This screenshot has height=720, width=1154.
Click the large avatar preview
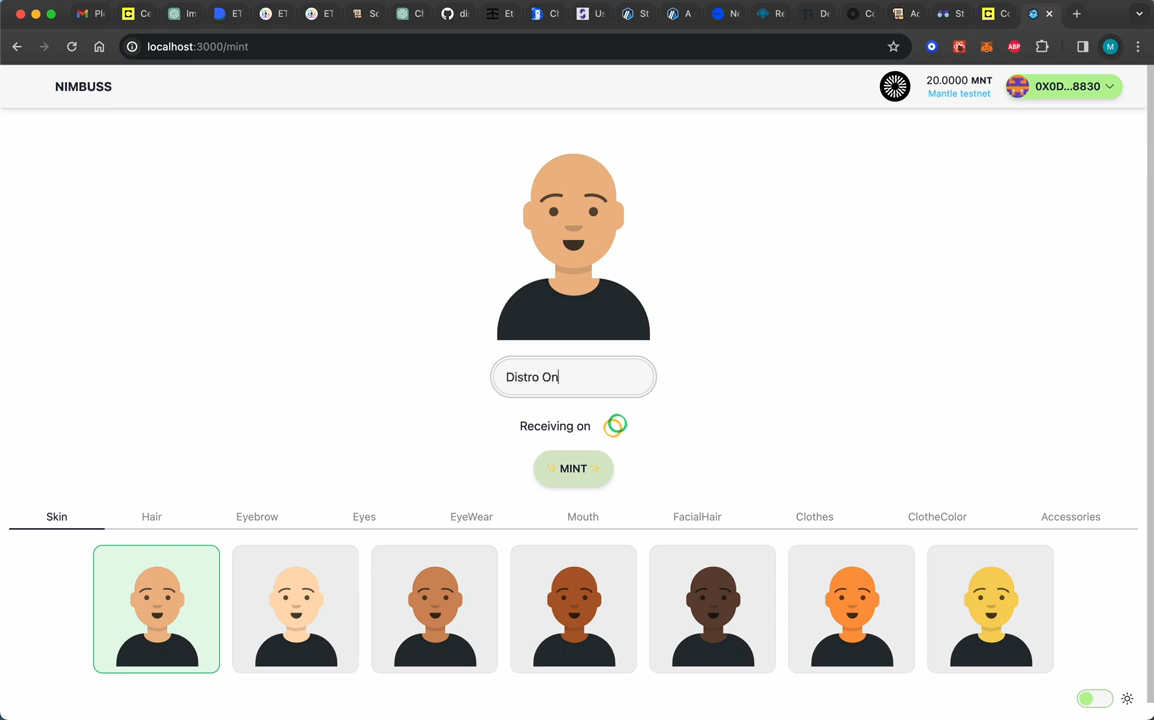tap(573, 246)
